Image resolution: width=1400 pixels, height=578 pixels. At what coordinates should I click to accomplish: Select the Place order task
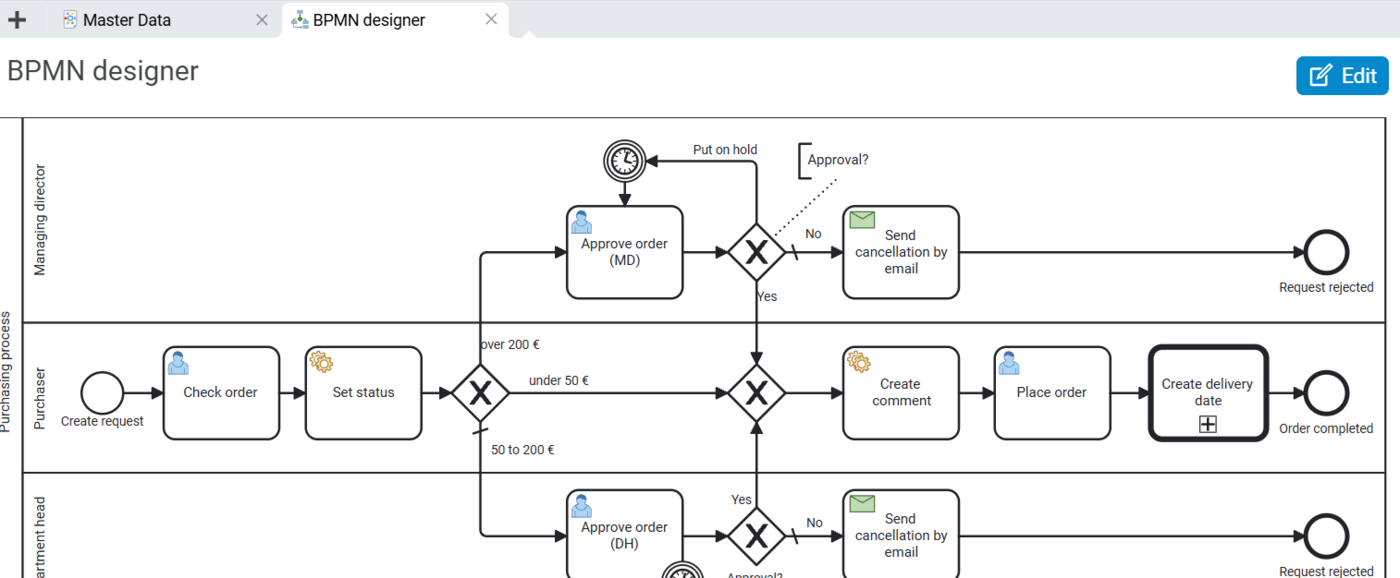click(1052, 393)
